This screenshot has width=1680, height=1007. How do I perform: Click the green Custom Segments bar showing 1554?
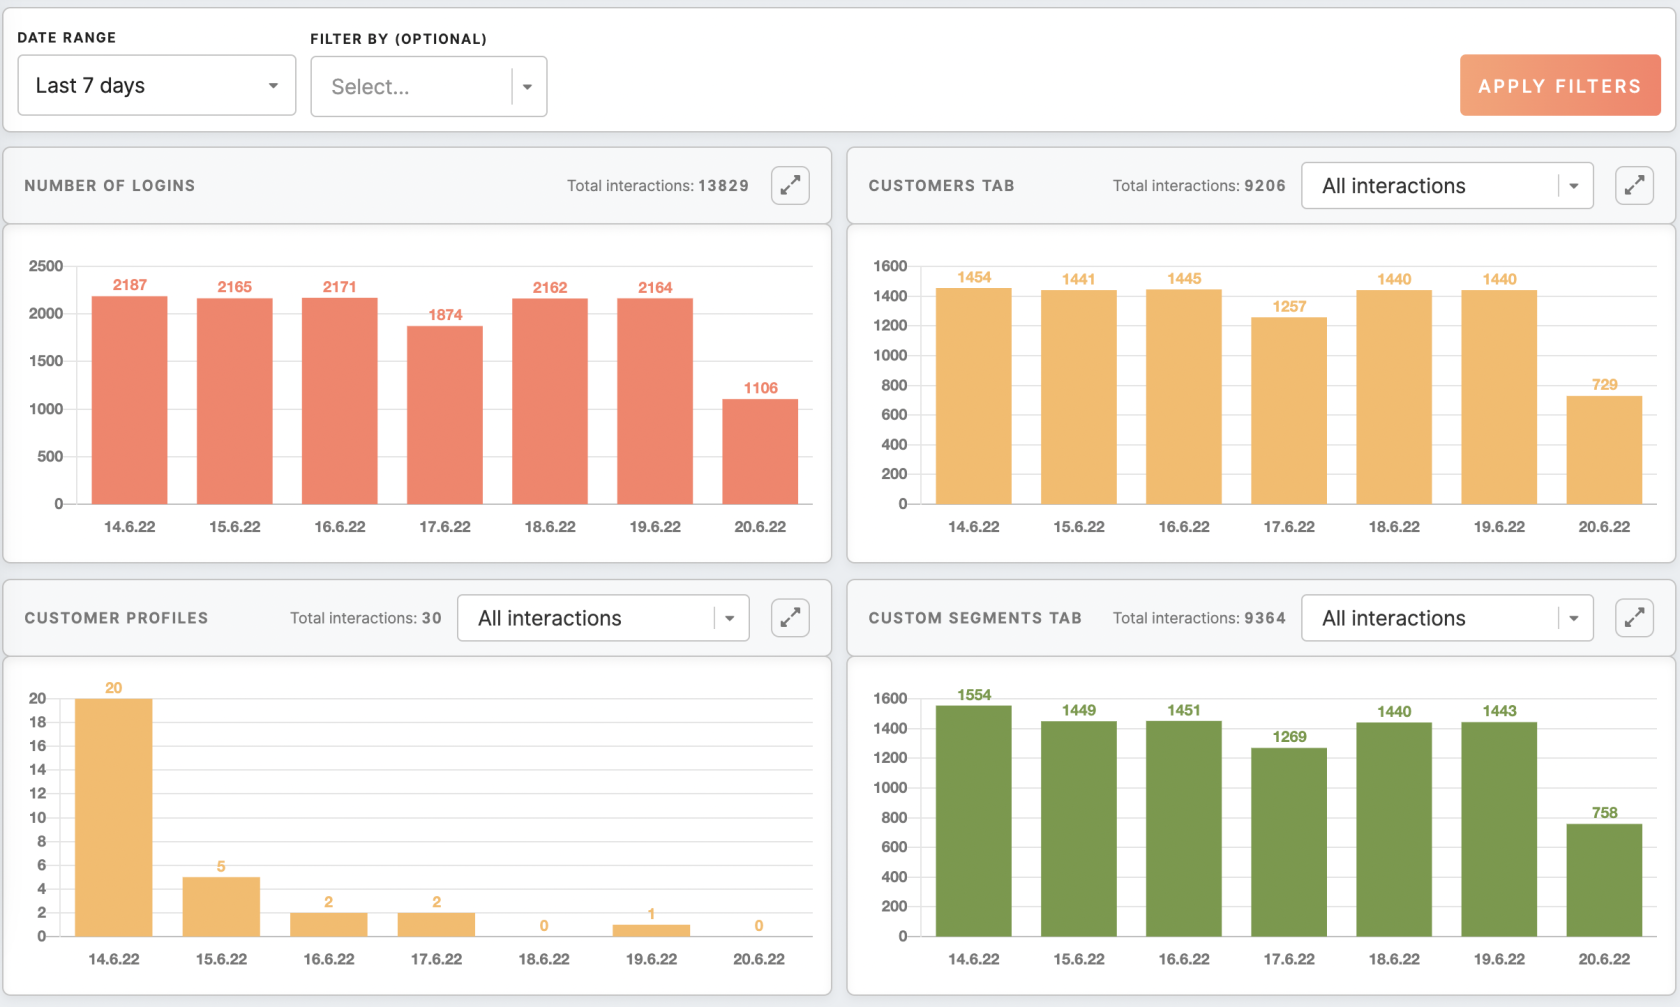coord(973,821)
